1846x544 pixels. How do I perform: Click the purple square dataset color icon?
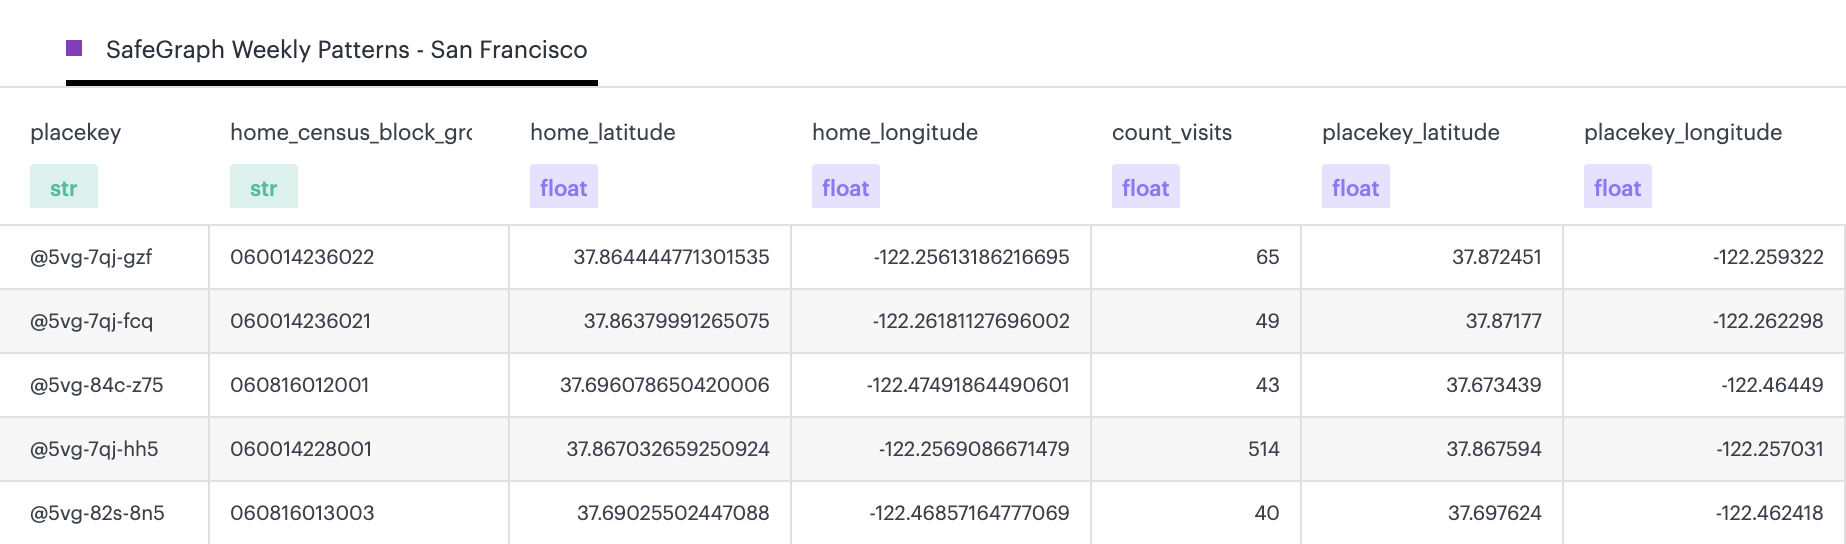[x=74, y=48]
